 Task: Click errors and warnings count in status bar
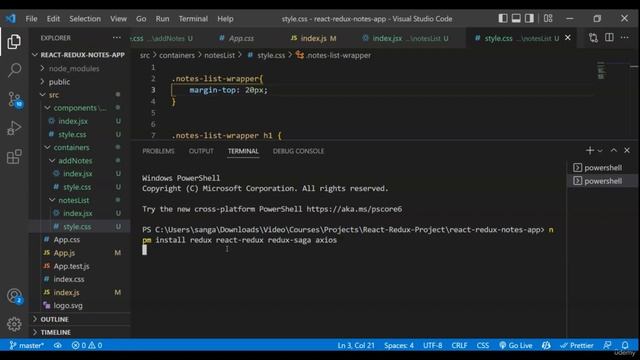pos(87,345)
